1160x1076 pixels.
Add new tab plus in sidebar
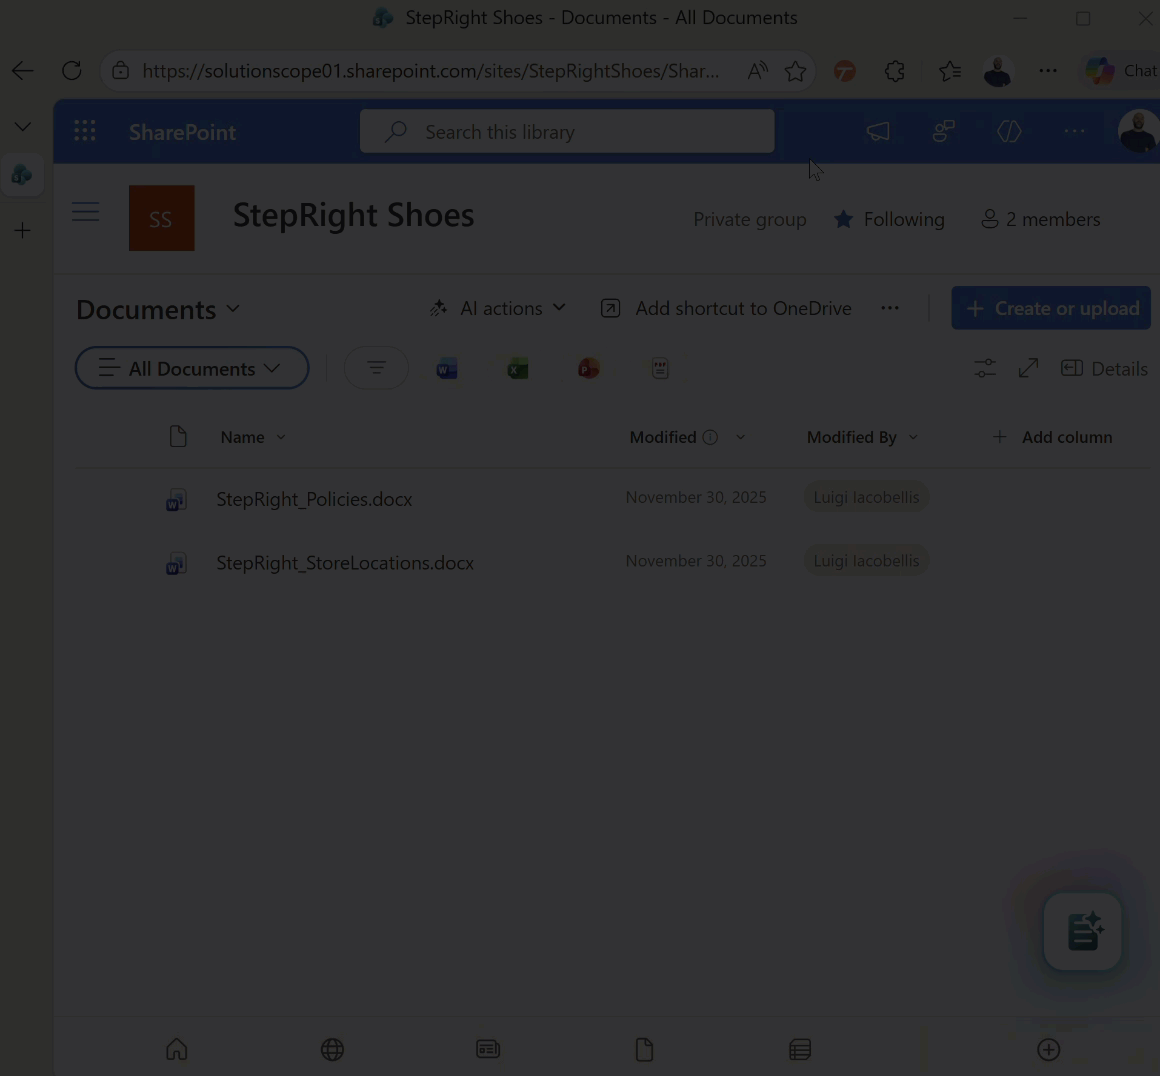point(23,230)
